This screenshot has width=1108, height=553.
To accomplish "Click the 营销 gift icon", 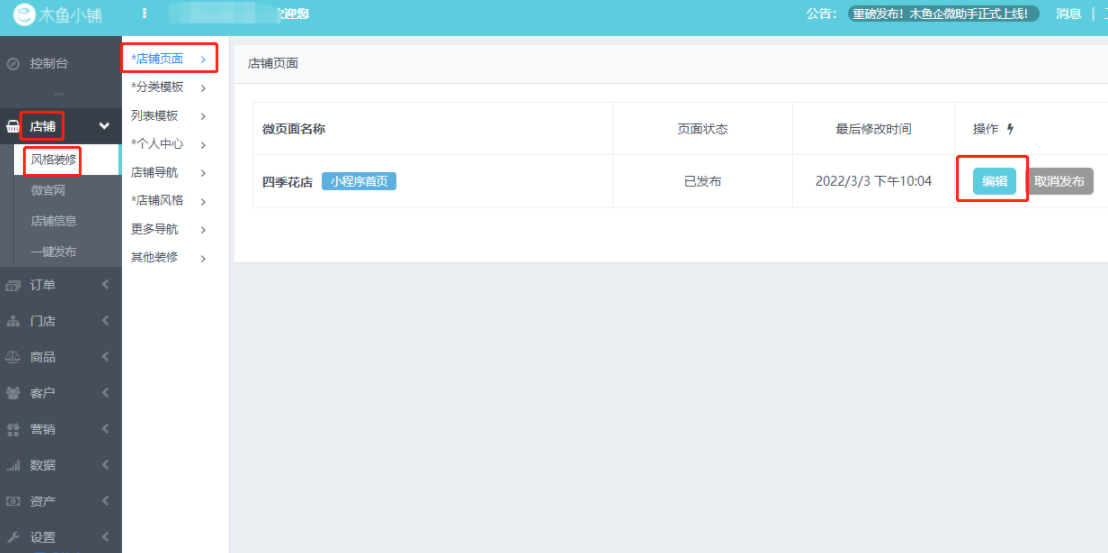I will click(13, 429).
